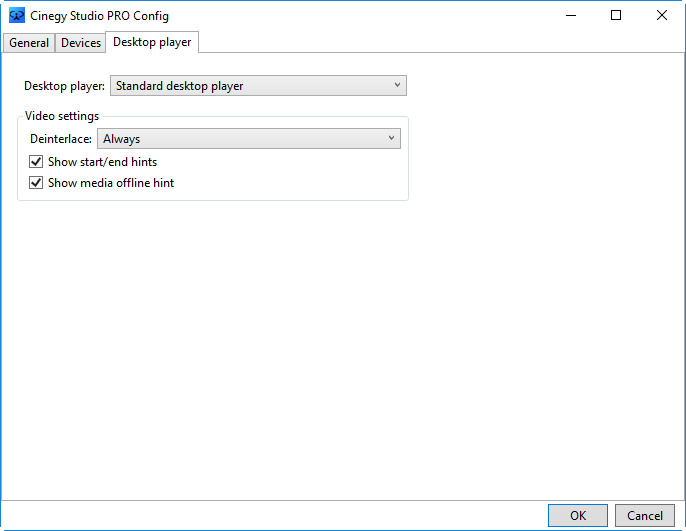This screenshot has width=686, height=531.
Task: Select the Desktop player tab
Action: (x=152, y=42)
